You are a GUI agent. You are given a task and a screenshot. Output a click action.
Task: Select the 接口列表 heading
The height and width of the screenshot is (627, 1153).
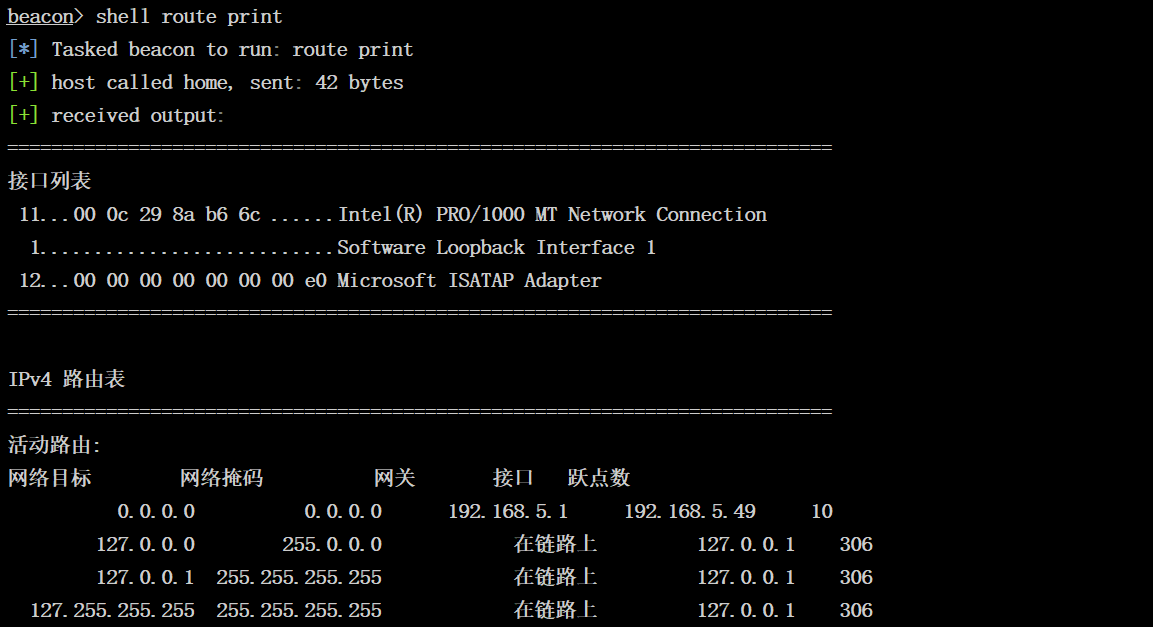click(49, 181)
